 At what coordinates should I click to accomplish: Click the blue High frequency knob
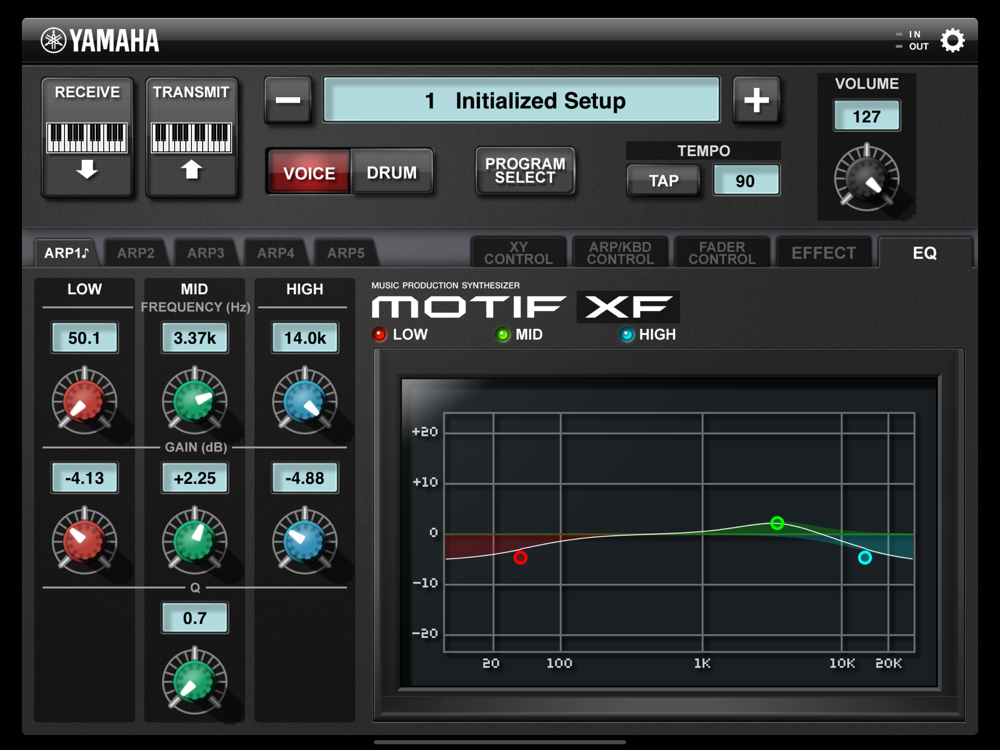(305, 400)
